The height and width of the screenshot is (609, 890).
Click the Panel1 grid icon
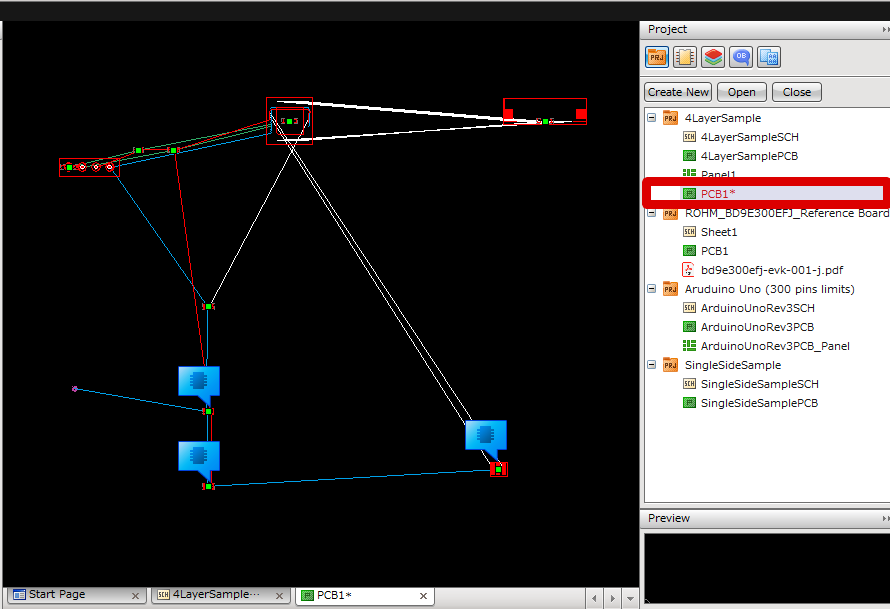pos(690,174)
